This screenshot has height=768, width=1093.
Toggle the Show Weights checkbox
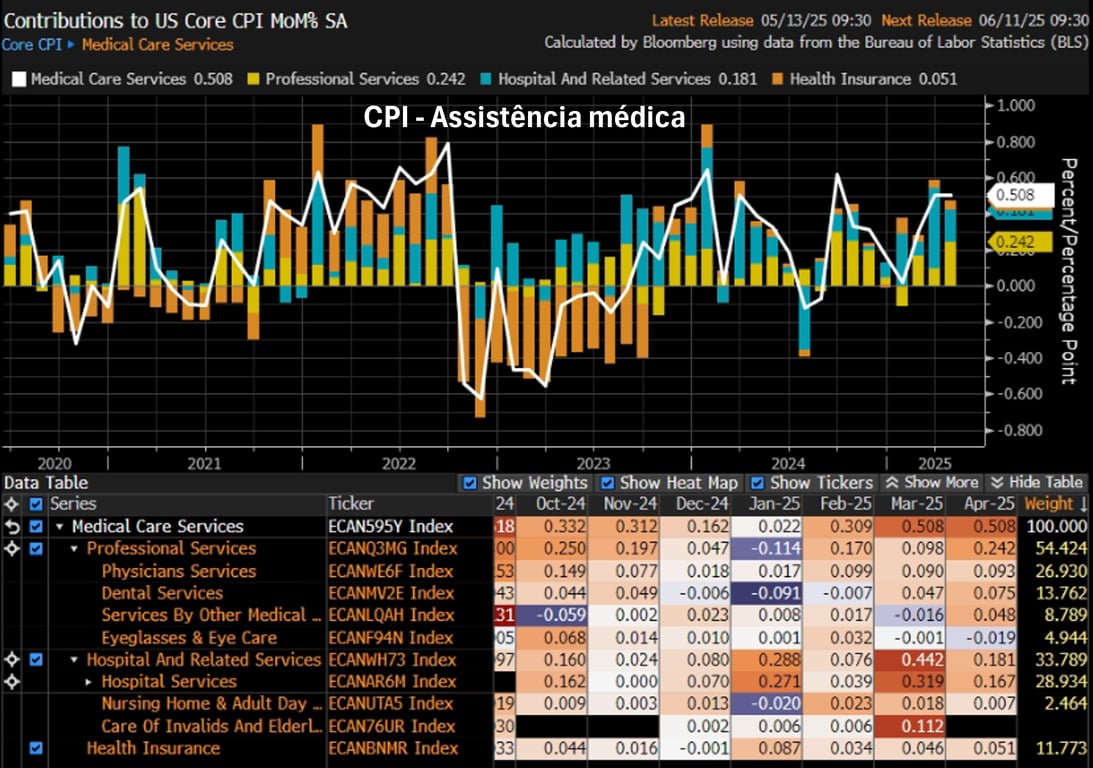470,482
